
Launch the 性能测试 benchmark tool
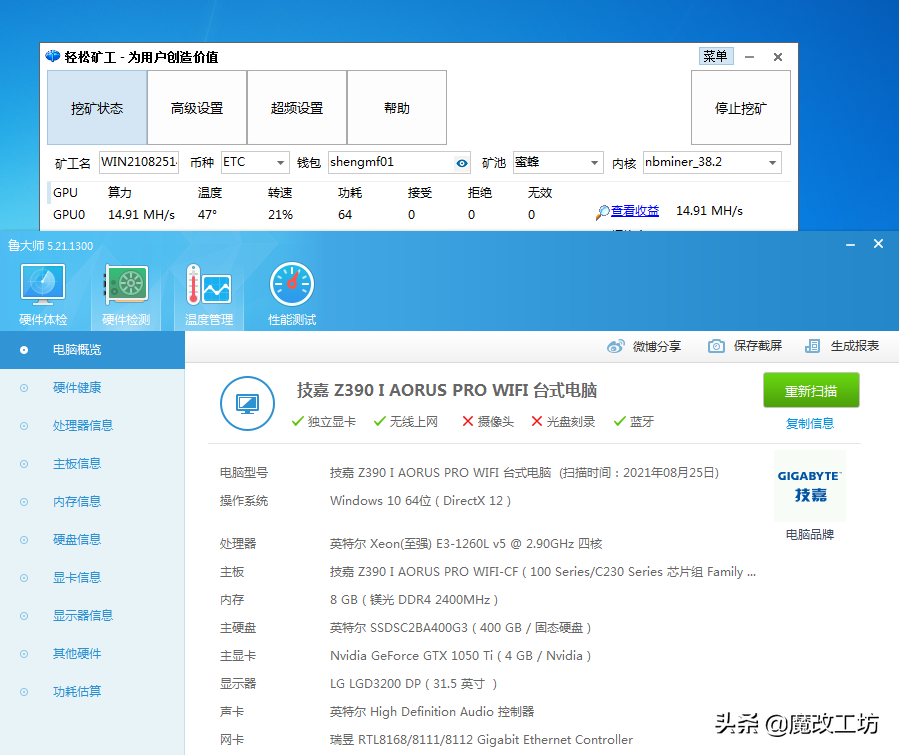click(291, 290)
